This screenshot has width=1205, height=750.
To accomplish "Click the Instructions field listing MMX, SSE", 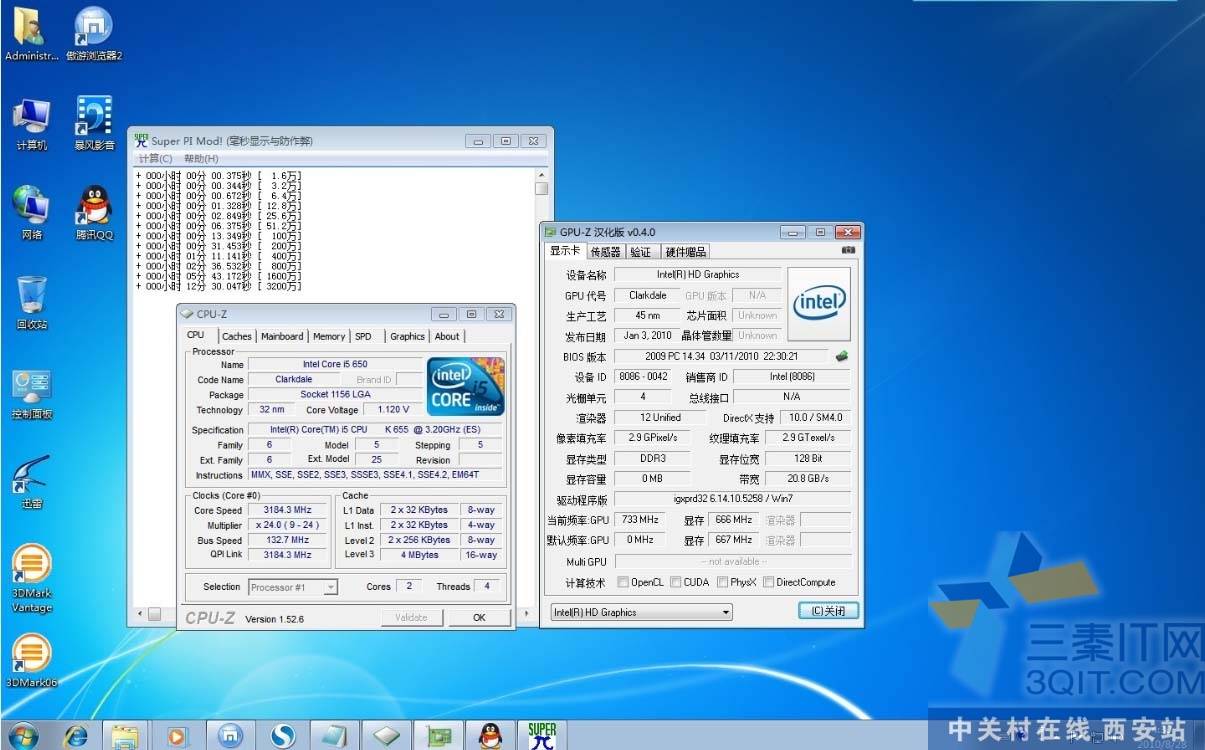I will [375, 475].
